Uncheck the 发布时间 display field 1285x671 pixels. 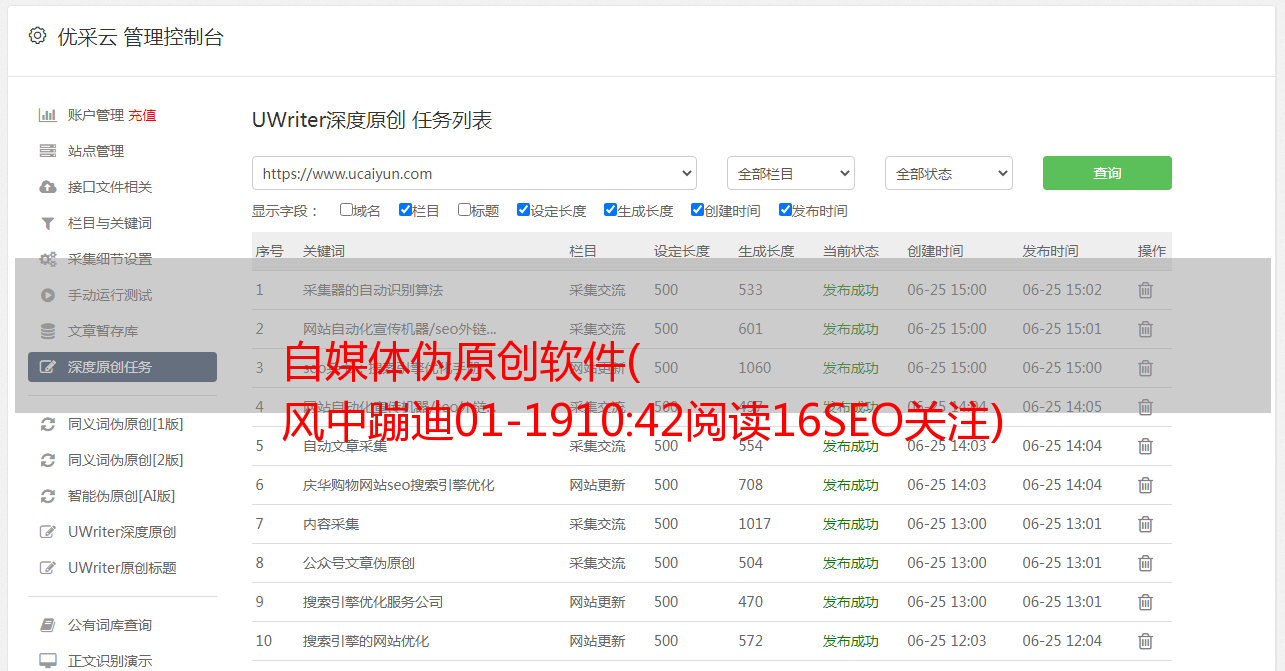(x=785, y=210)
